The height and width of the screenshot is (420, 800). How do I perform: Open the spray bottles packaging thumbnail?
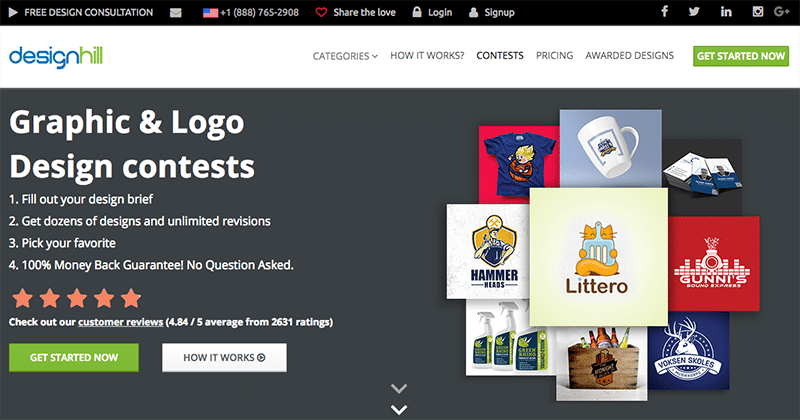[x=511, y=337]
